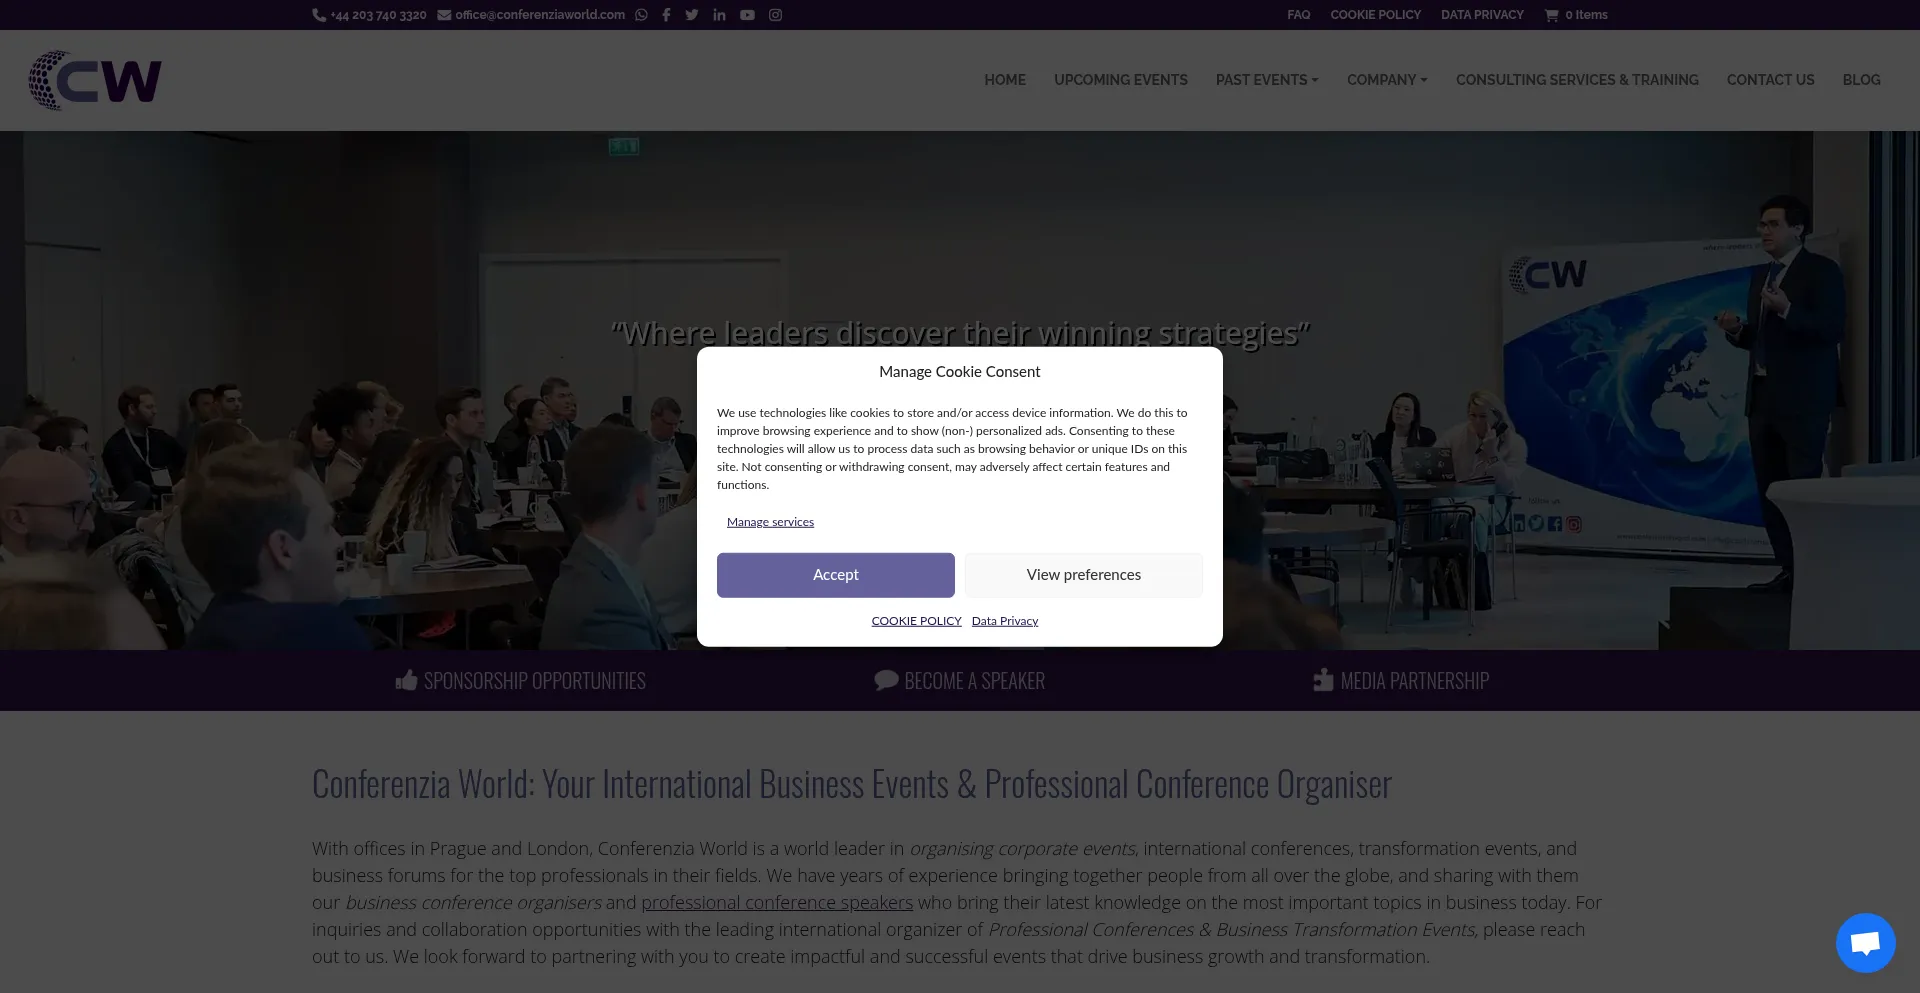The width and height of the screenshot is (1920, 993).
Task: Click Sponsorship Opportunities banner link
Action: click(x=521, y=681)
